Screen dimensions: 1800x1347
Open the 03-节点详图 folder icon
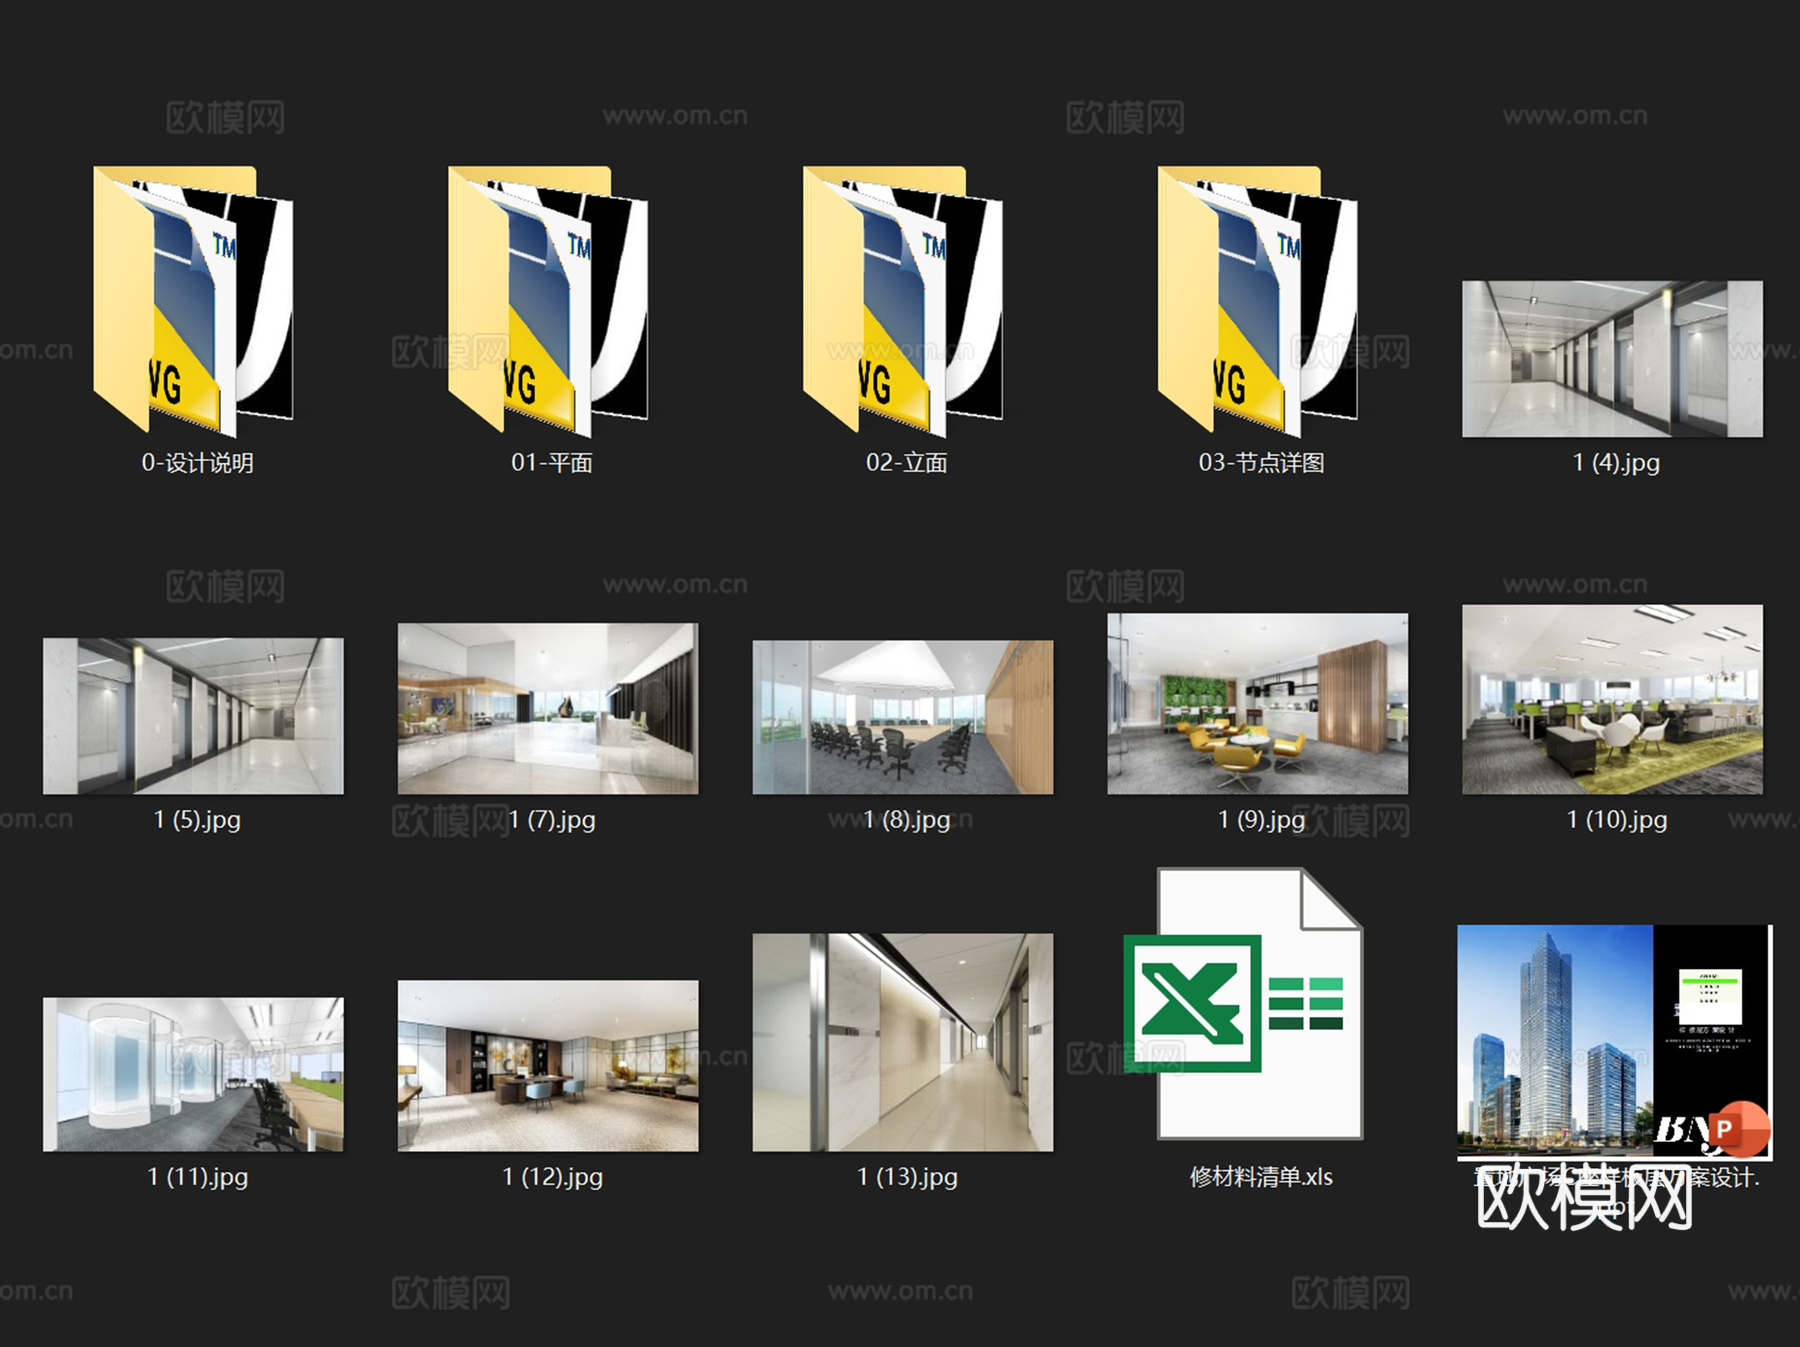(x=1259, y=301)
